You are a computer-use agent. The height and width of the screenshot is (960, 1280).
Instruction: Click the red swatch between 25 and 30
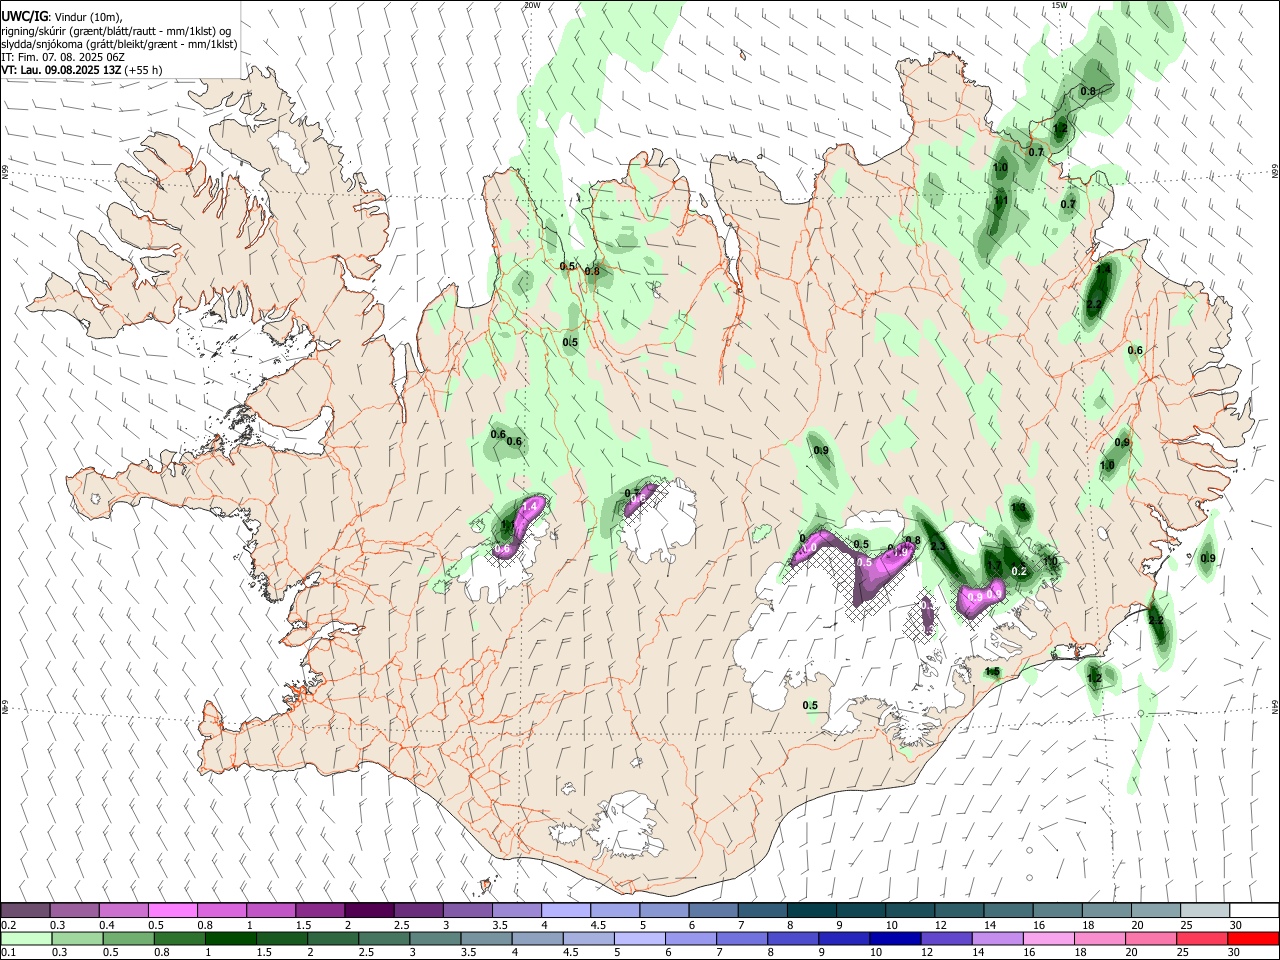1203,939
